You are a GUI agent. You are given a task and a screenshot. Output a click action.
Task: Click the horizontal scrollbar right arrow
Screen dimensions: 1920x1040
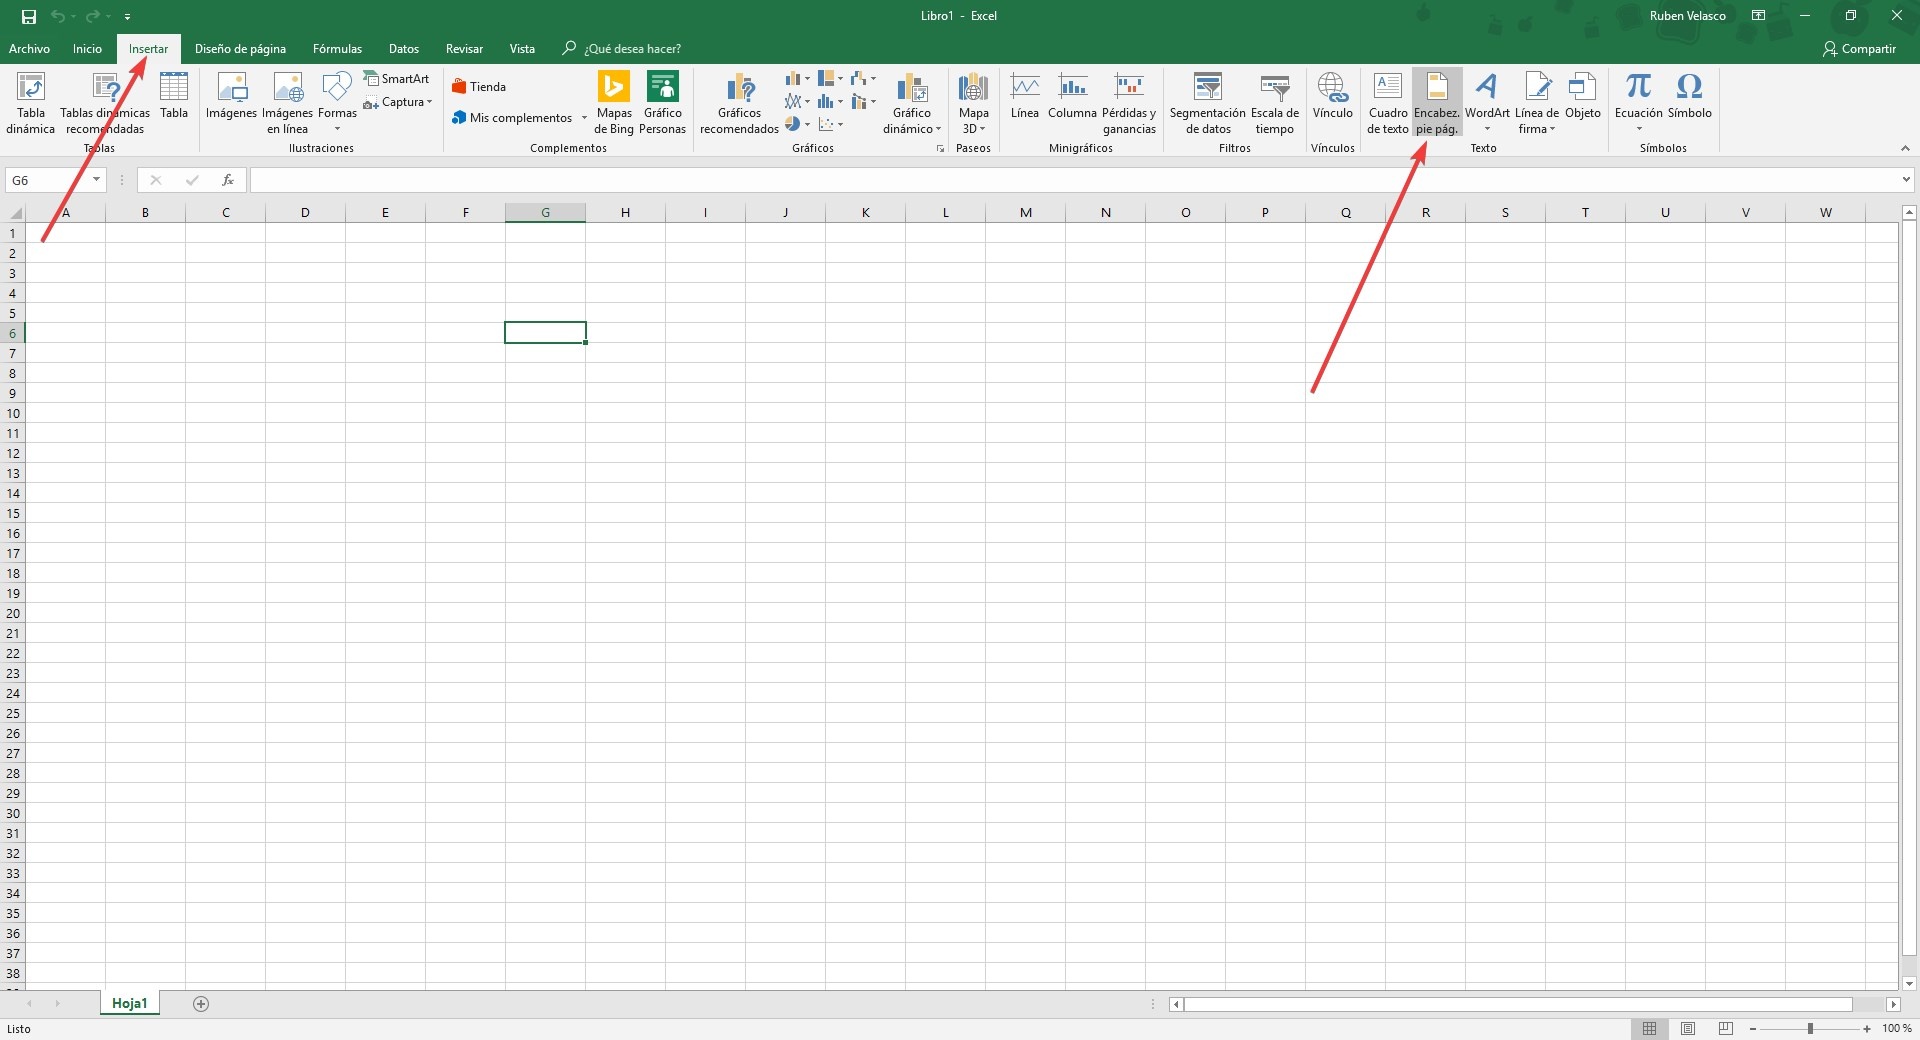pos(1893,1004)
